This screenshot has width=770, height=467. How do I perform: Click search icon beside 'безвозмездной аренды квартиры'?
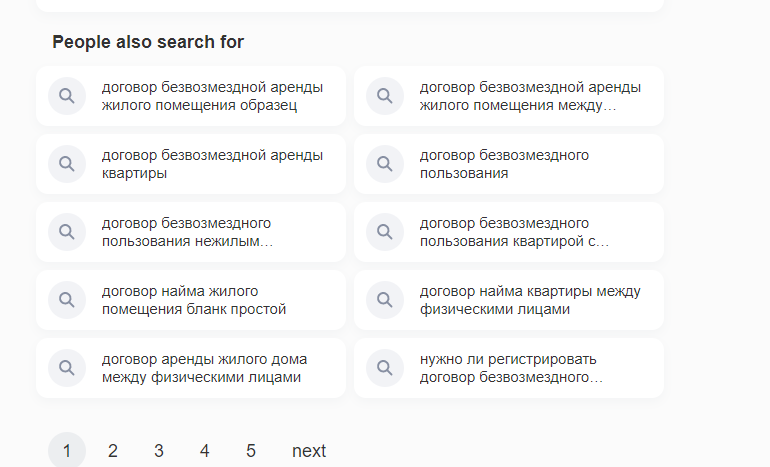pyautogui.click(x=67, y=164)
